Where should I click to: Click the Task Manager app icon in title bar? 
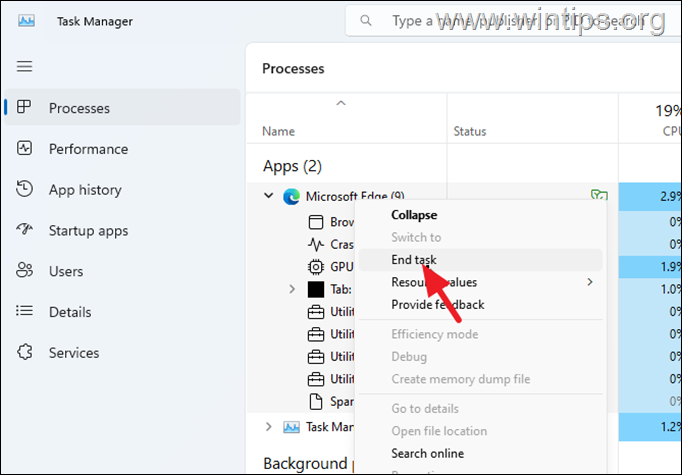(27, 21)
